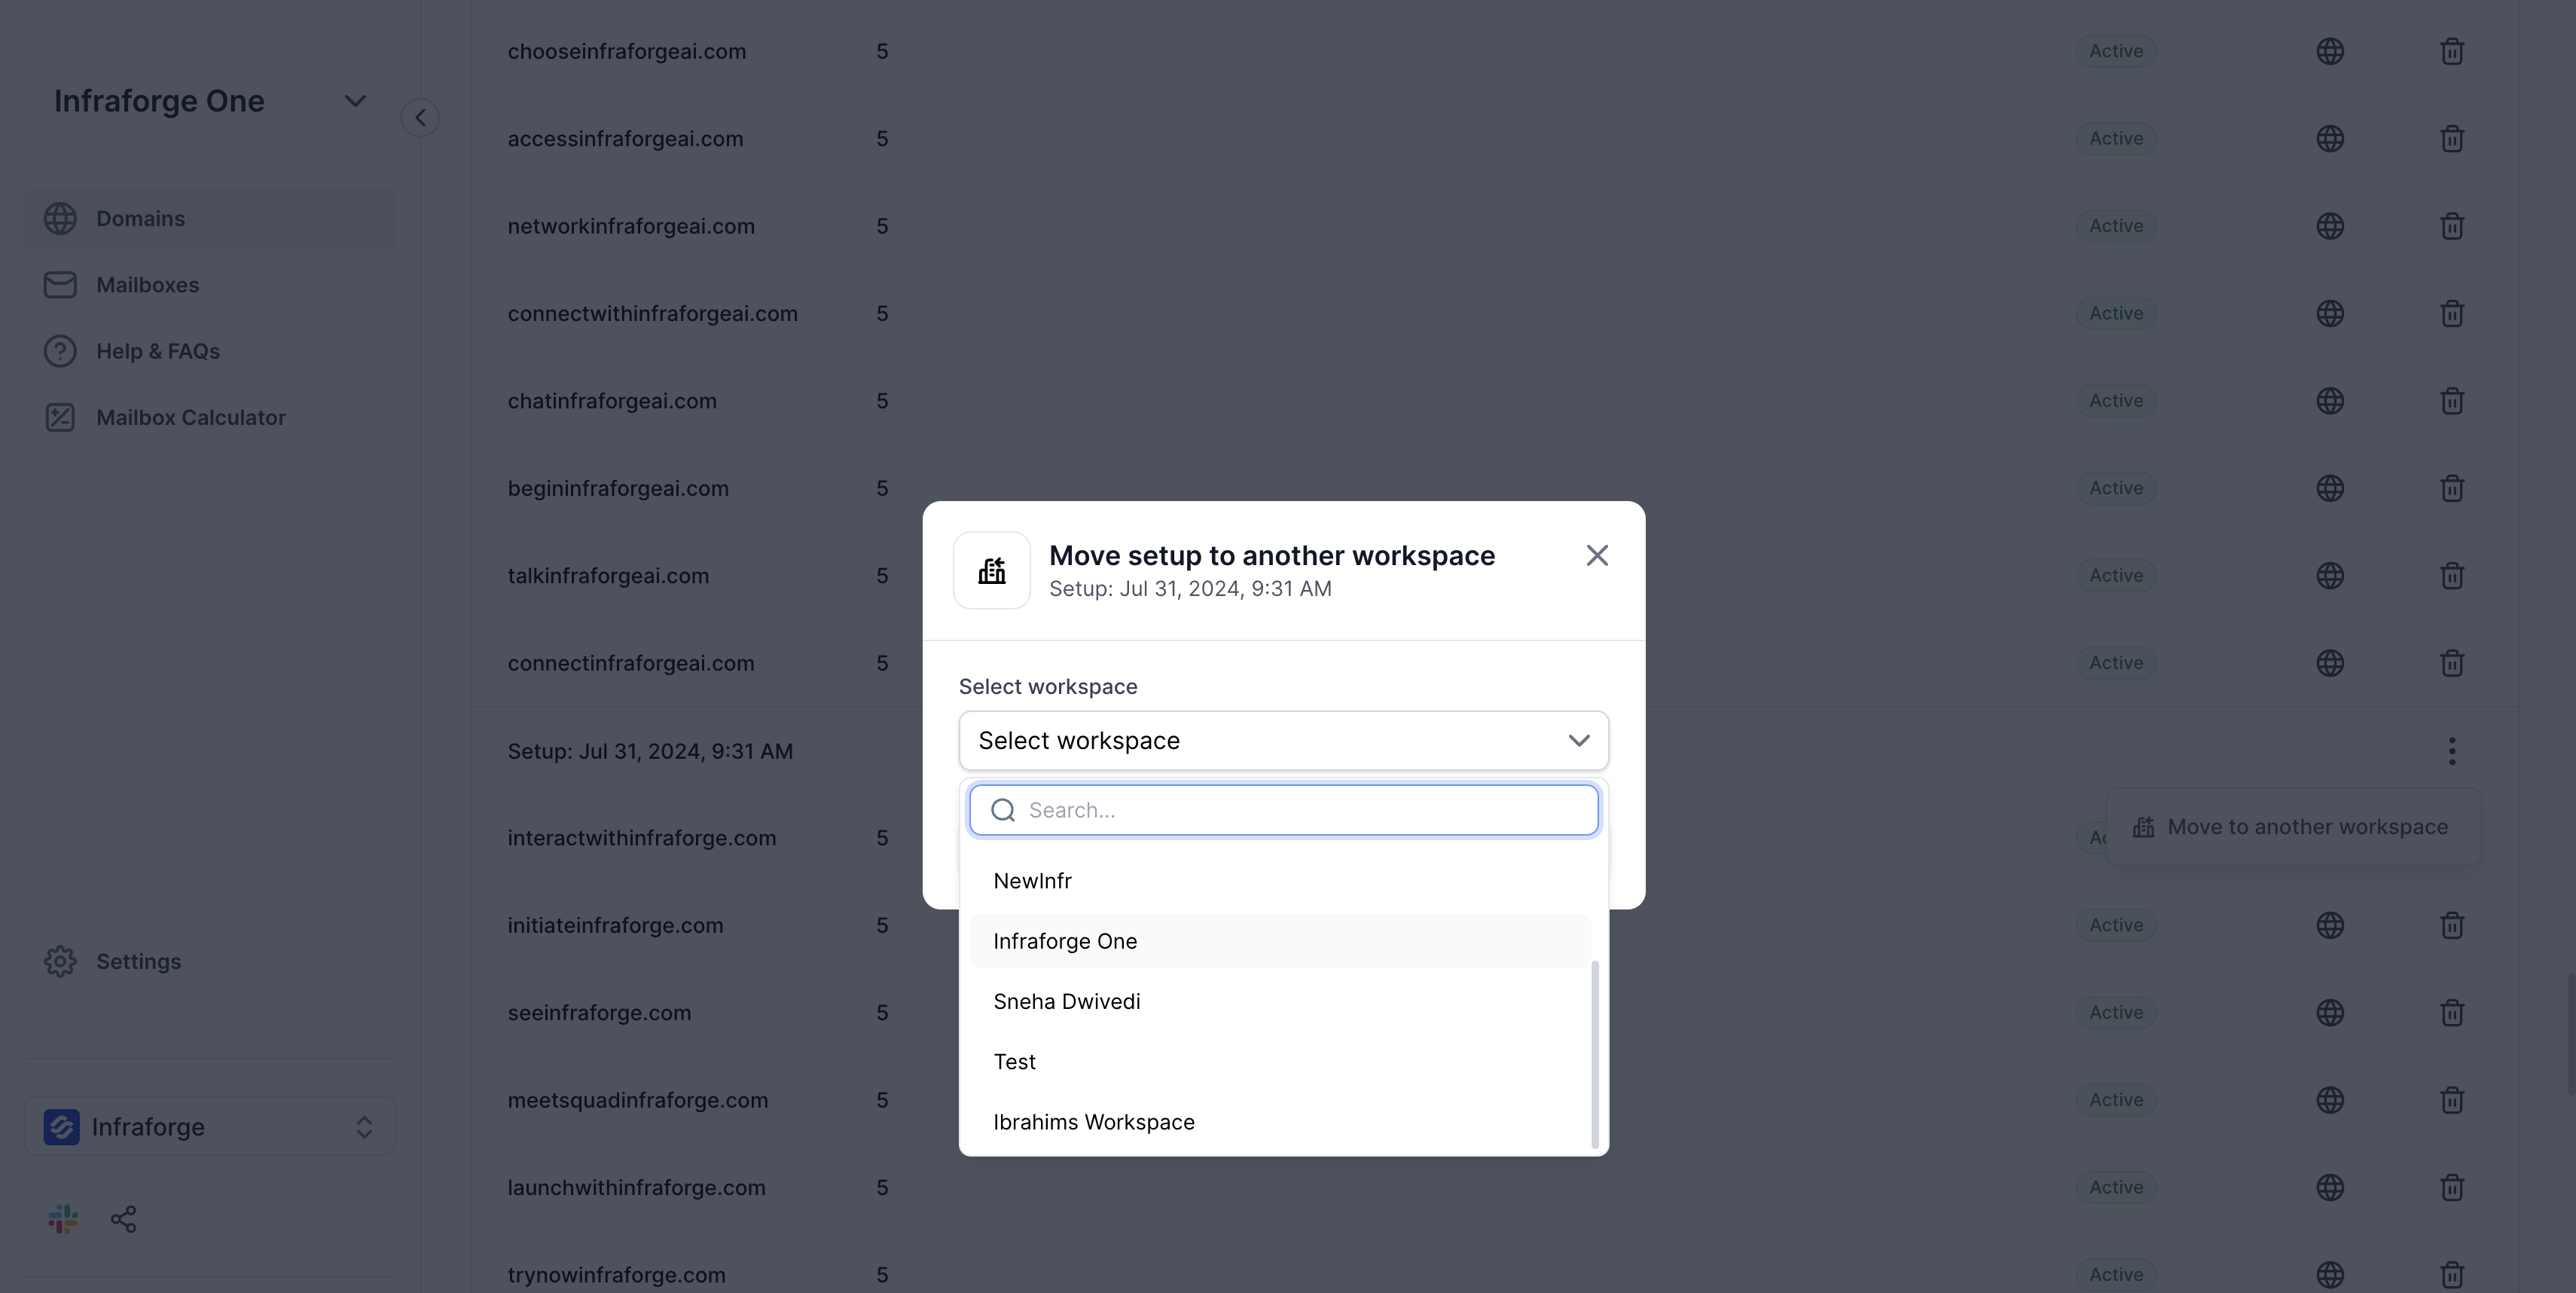Click globe icon for seeinfraforge.com
The height and width of the screenshot is (1293, 2576).
pos(2330,1012)
